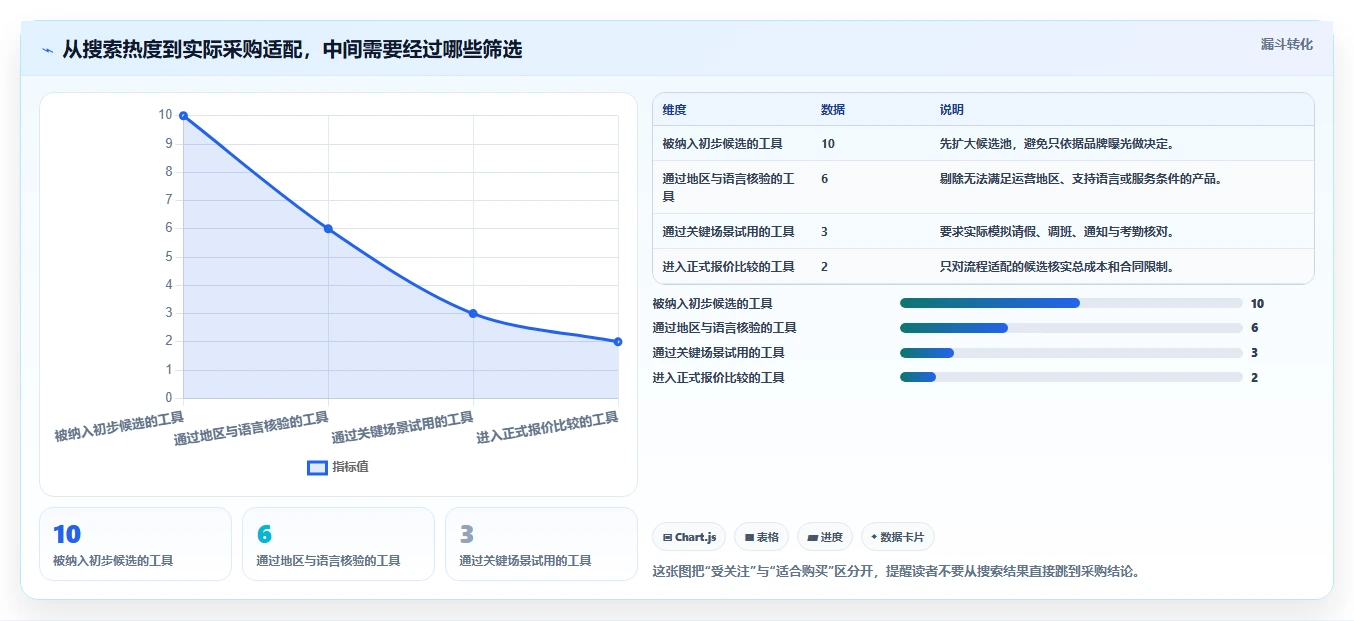The width and height of the screenshot is (1354, 621).
Task: Click the progress bar for 被纳入初步候选的工具
Action: click(x=1071, y=303)
